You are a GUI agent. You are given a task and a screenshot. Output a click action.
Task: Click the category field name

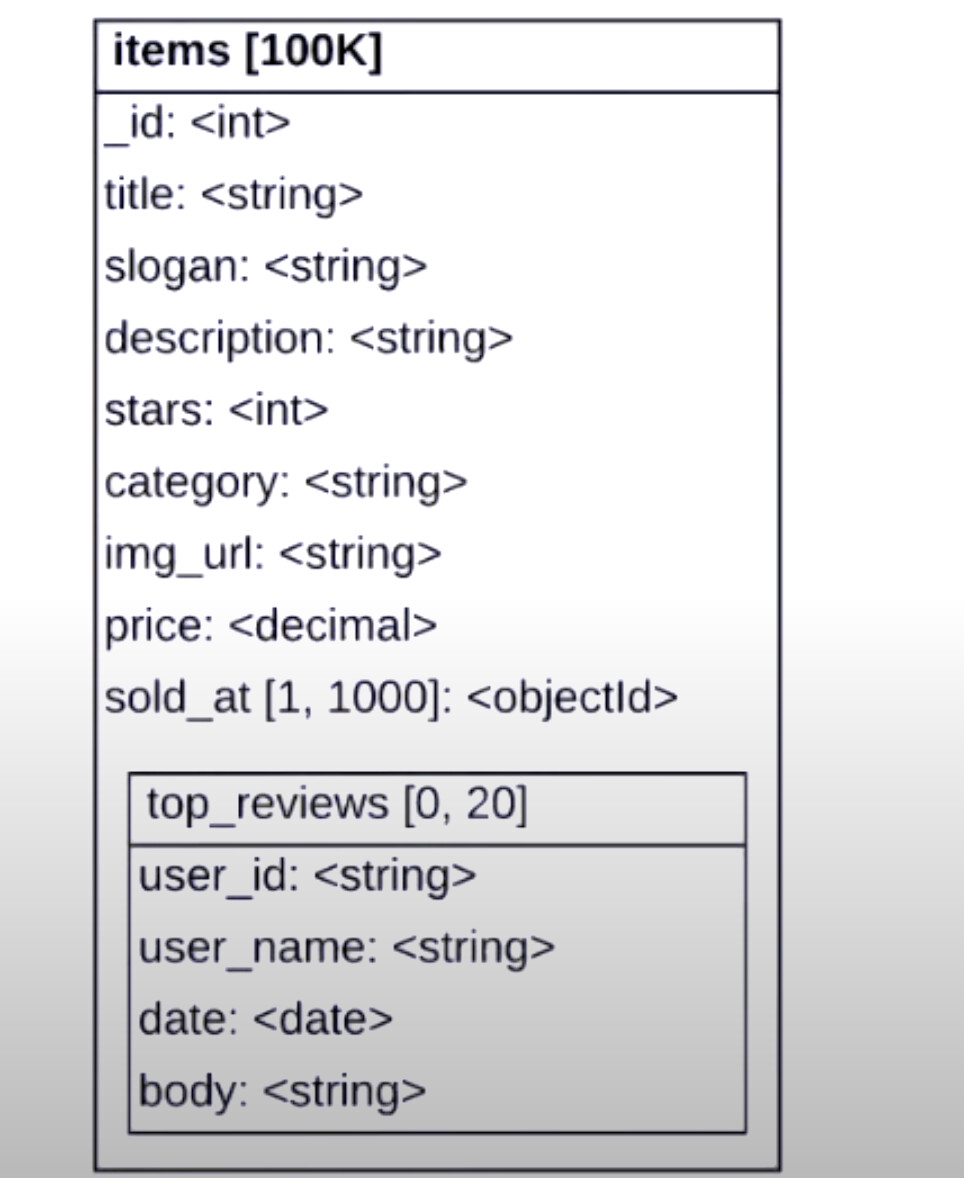[195, 483]
